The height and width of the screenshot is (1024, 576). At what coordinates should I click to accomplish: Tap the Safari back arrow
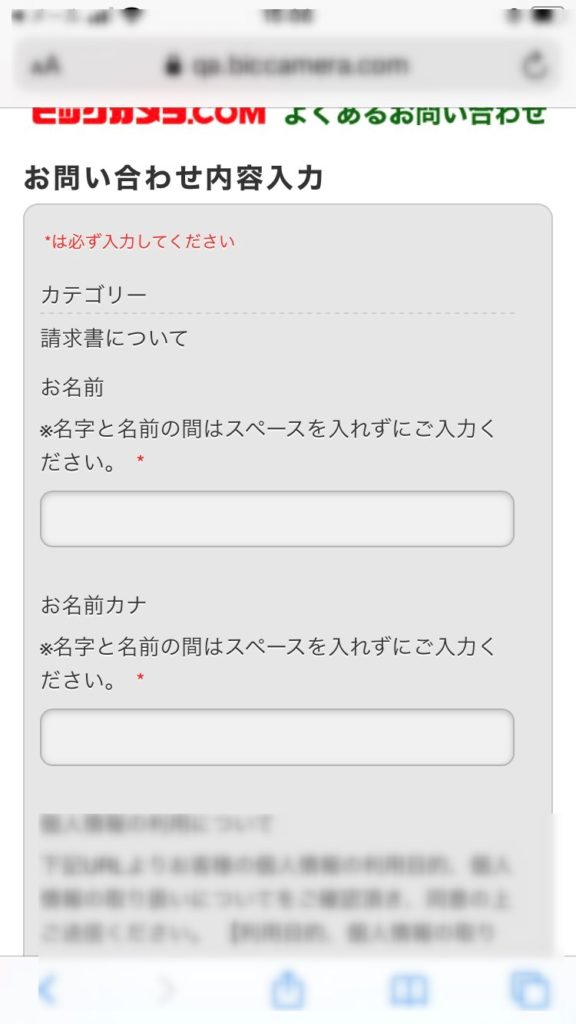[x=47, y=989]
